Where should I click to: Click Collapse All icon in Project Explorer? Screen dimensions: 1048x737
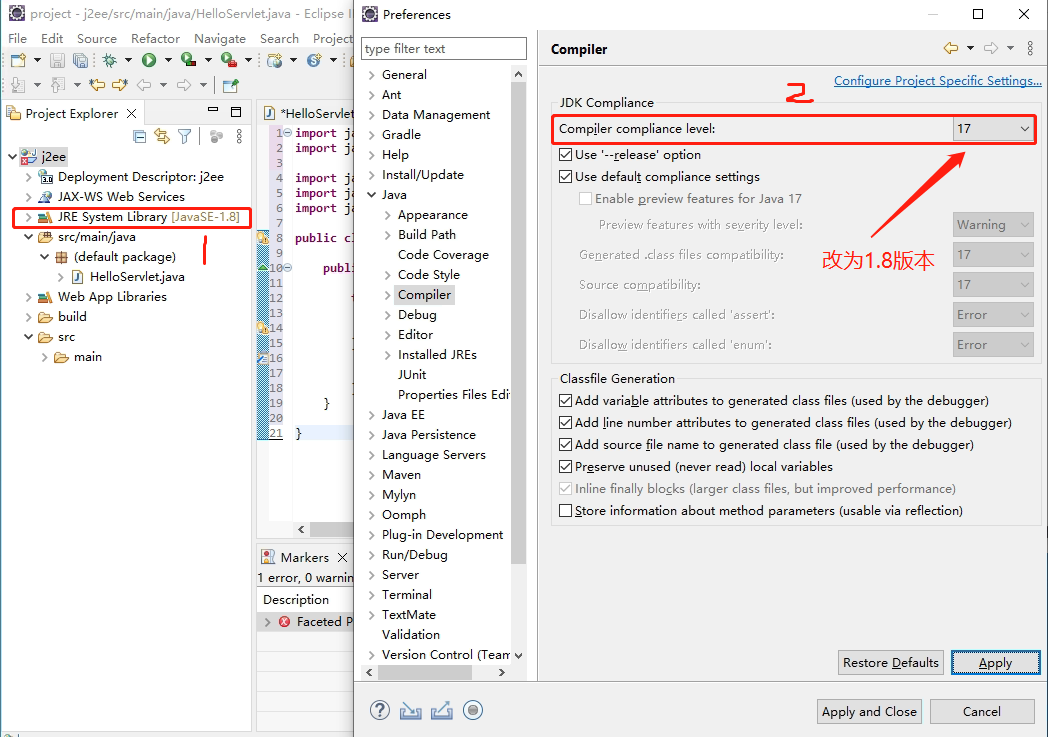pos(140,137)
